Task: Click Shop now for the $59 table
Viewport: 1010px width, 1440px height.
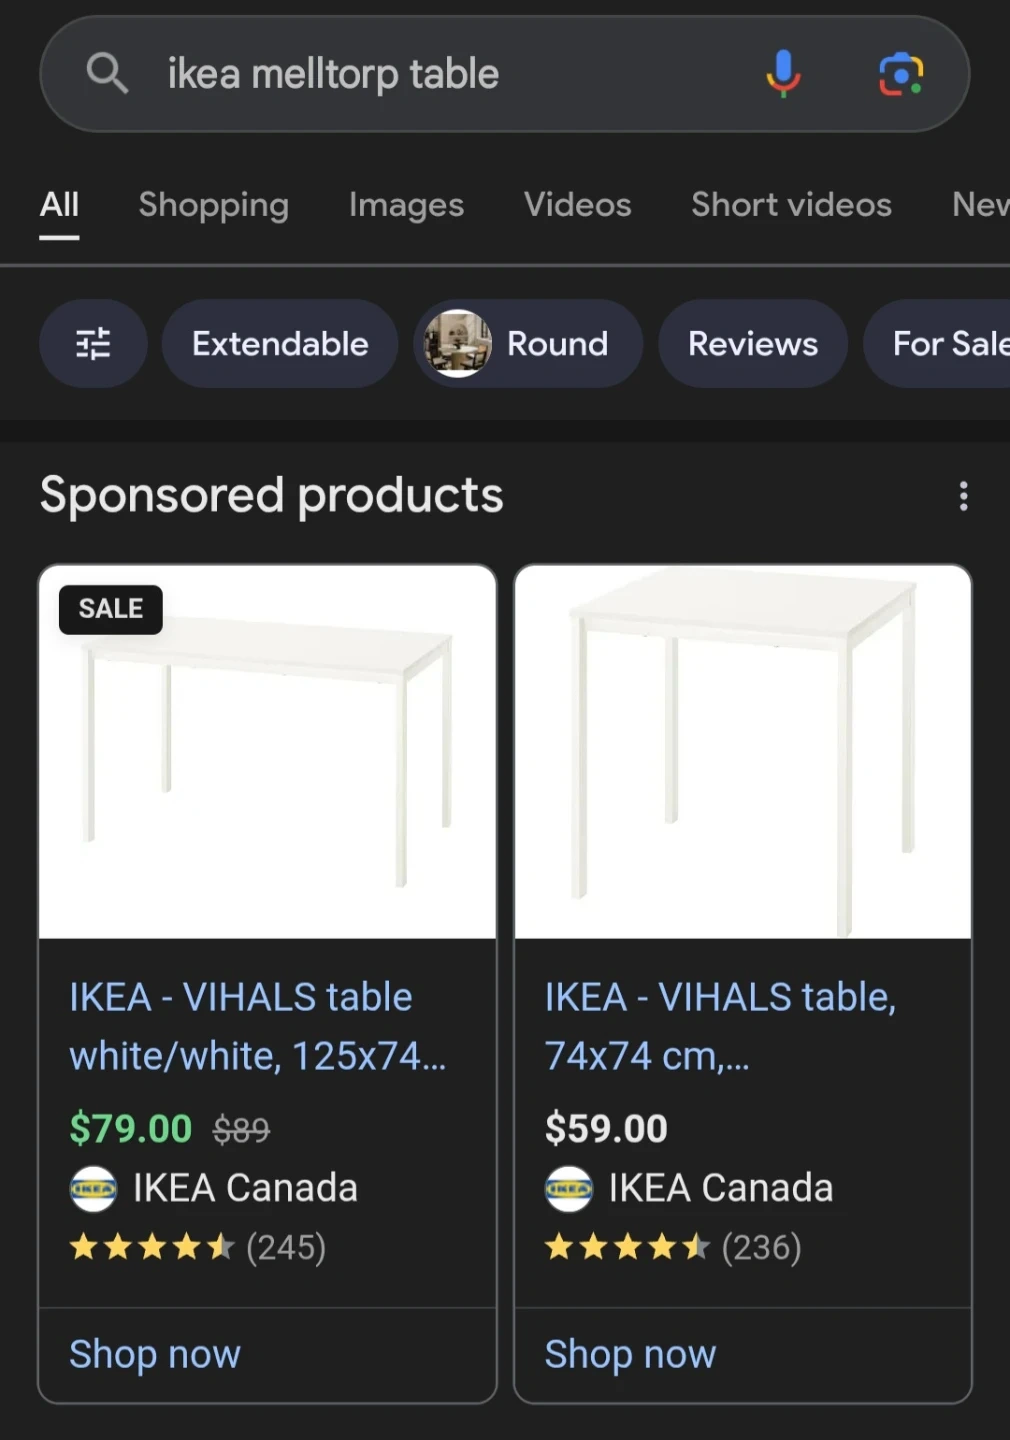Action: (630, 1354)
